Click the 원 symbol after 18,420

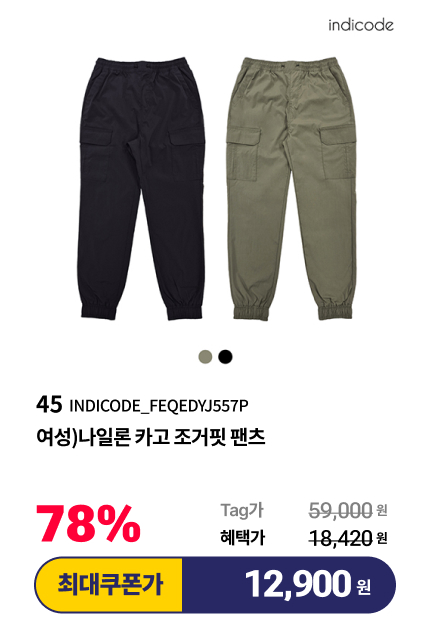click(x=382, y=538)
